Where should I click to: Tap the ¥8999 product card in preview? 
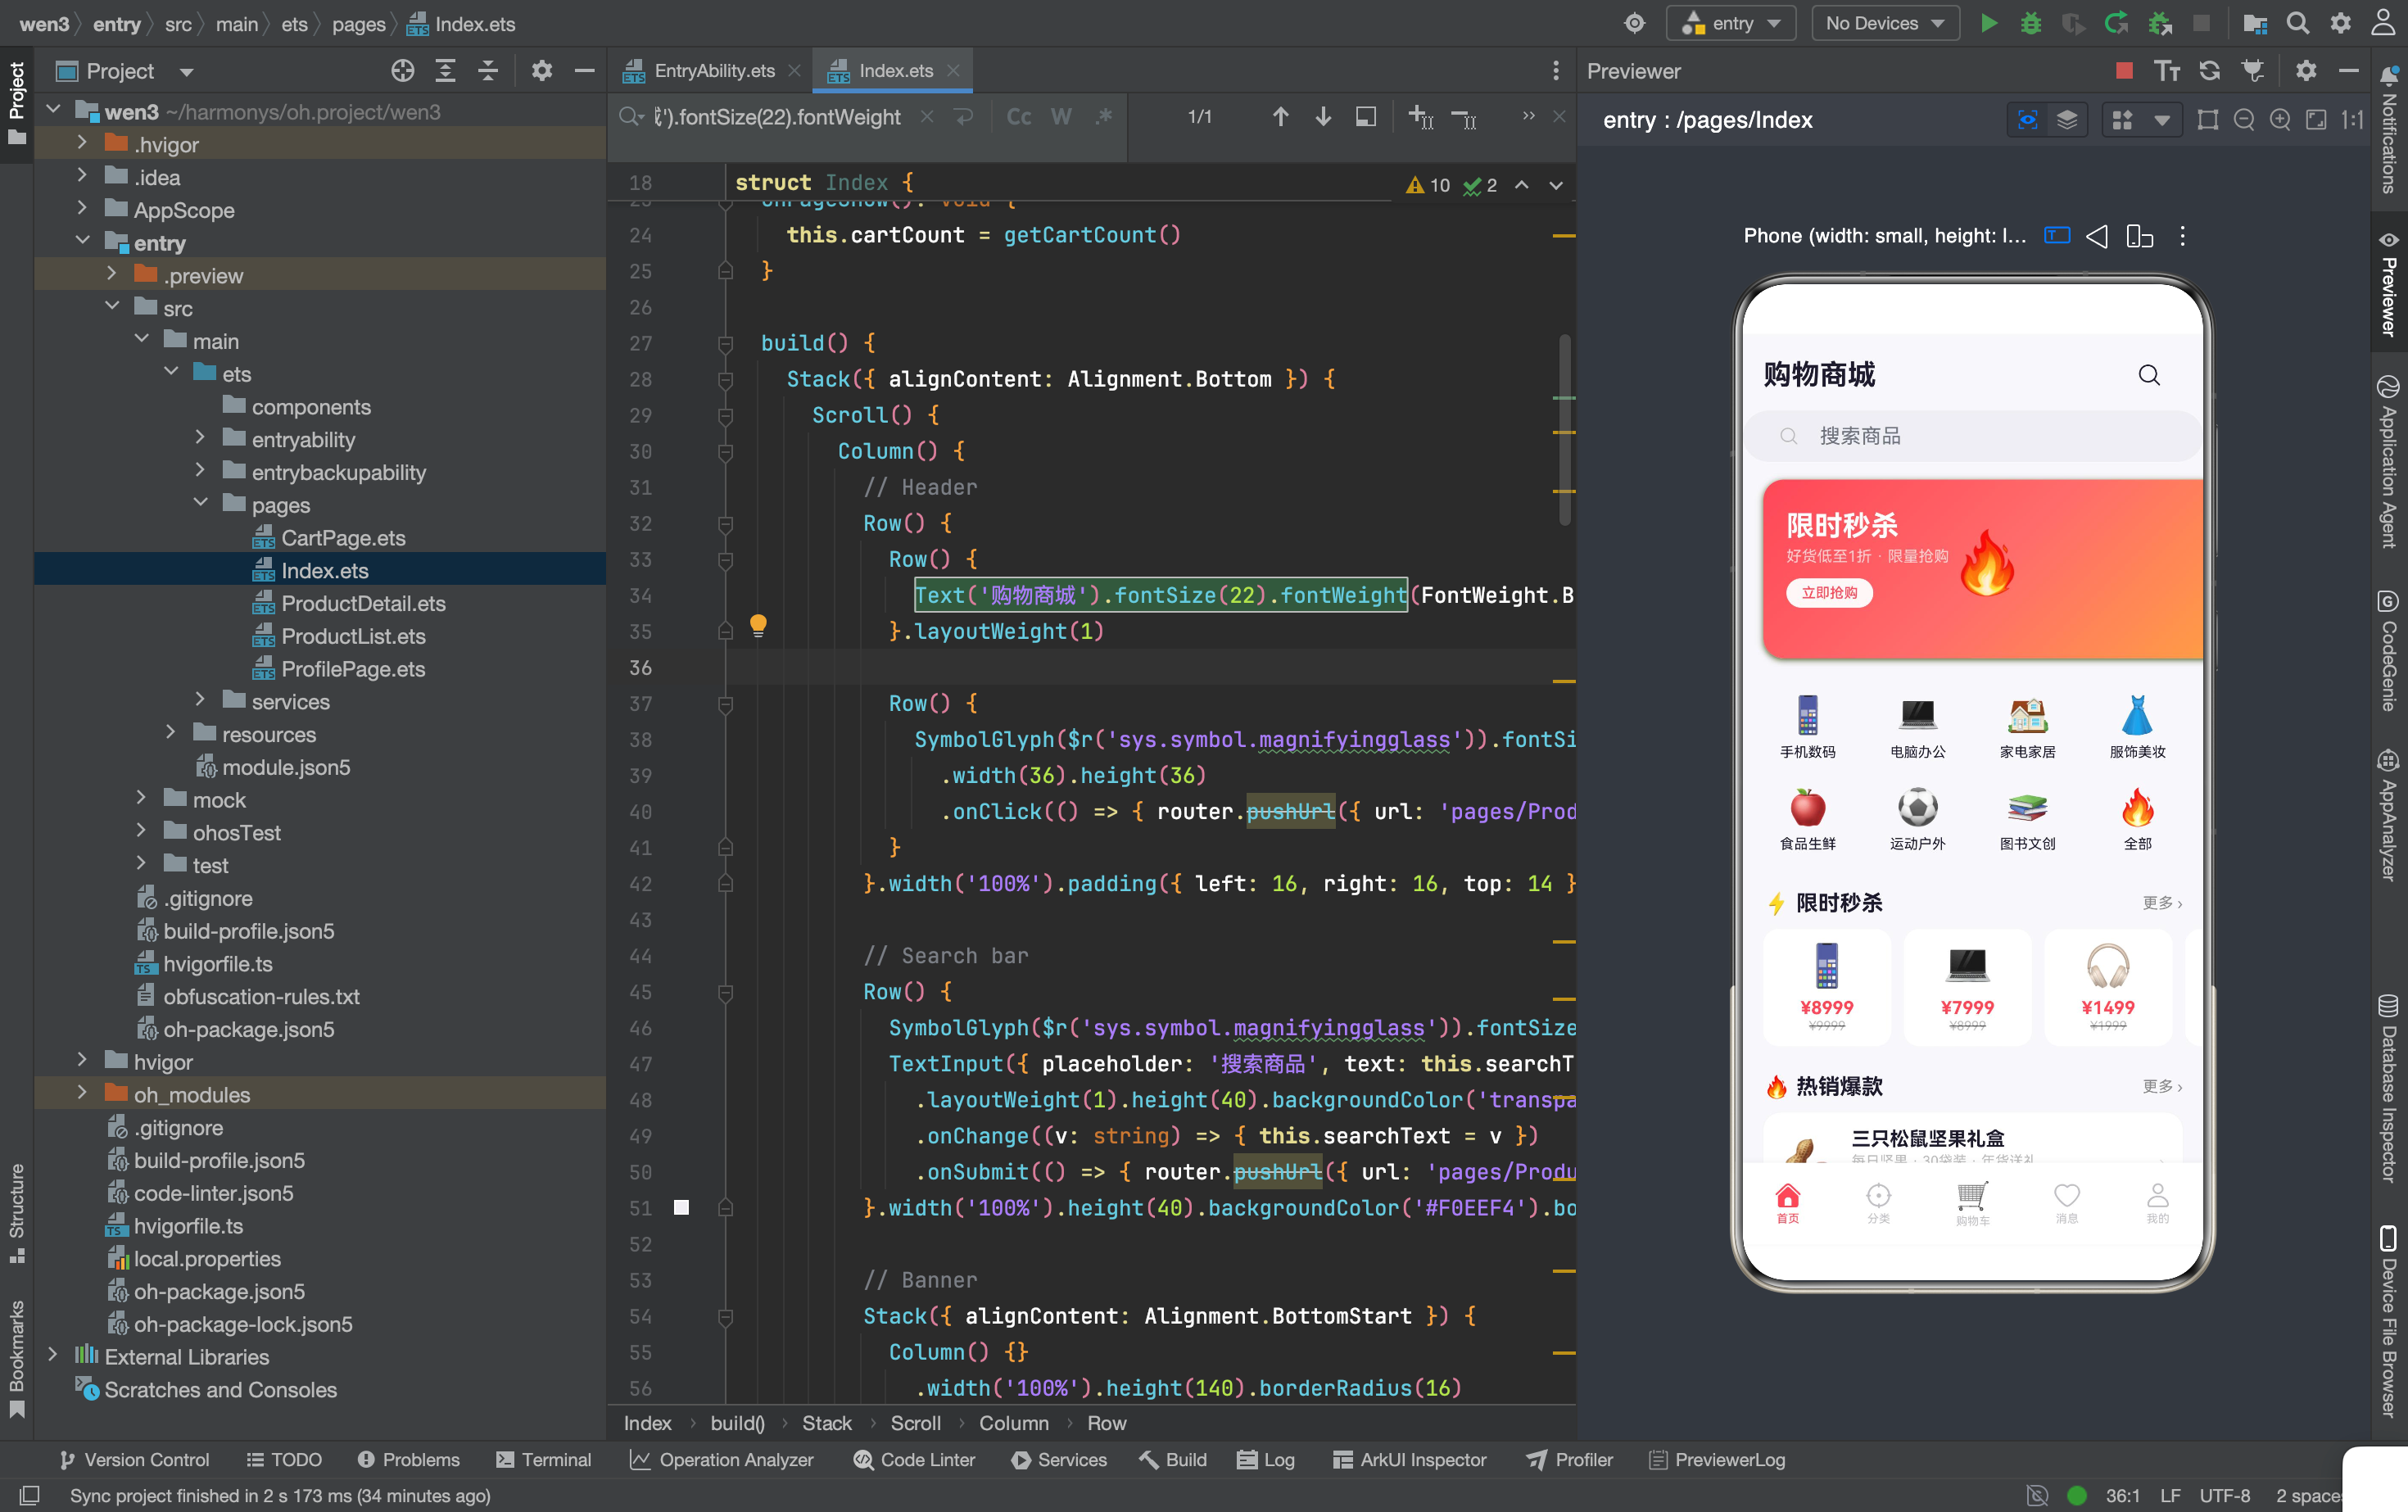1826,986
